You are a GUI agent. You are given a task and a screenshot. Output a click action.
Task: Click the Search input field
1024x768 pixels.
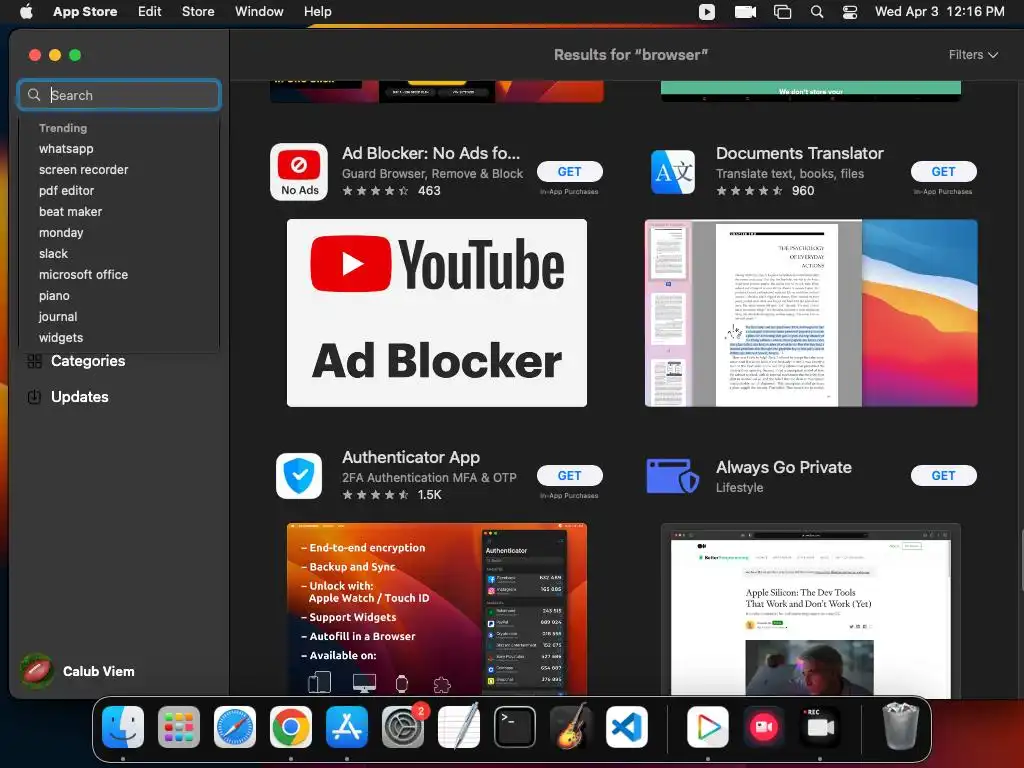[x=119, y=95]
